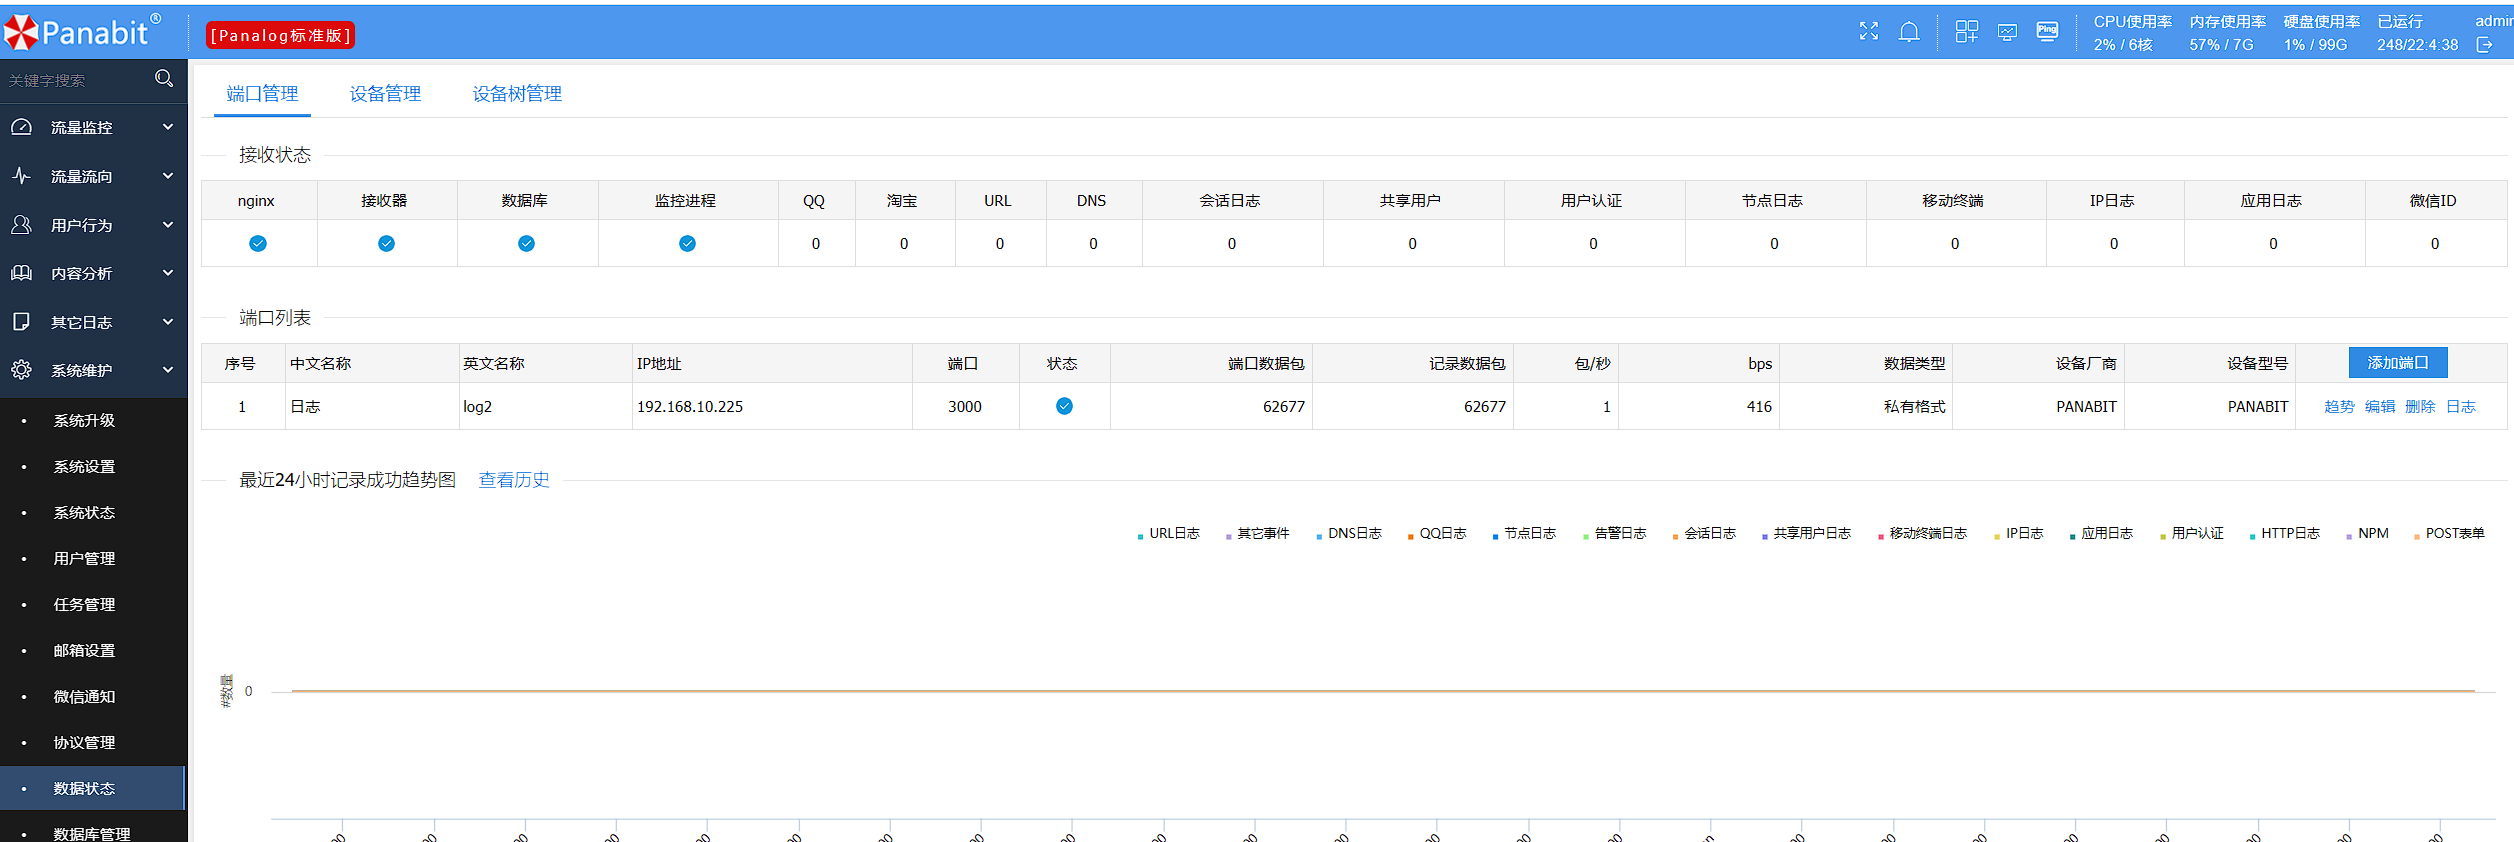
Task: Toggle HTTP日志 series in chart legend
Action: pos(2285,533)
